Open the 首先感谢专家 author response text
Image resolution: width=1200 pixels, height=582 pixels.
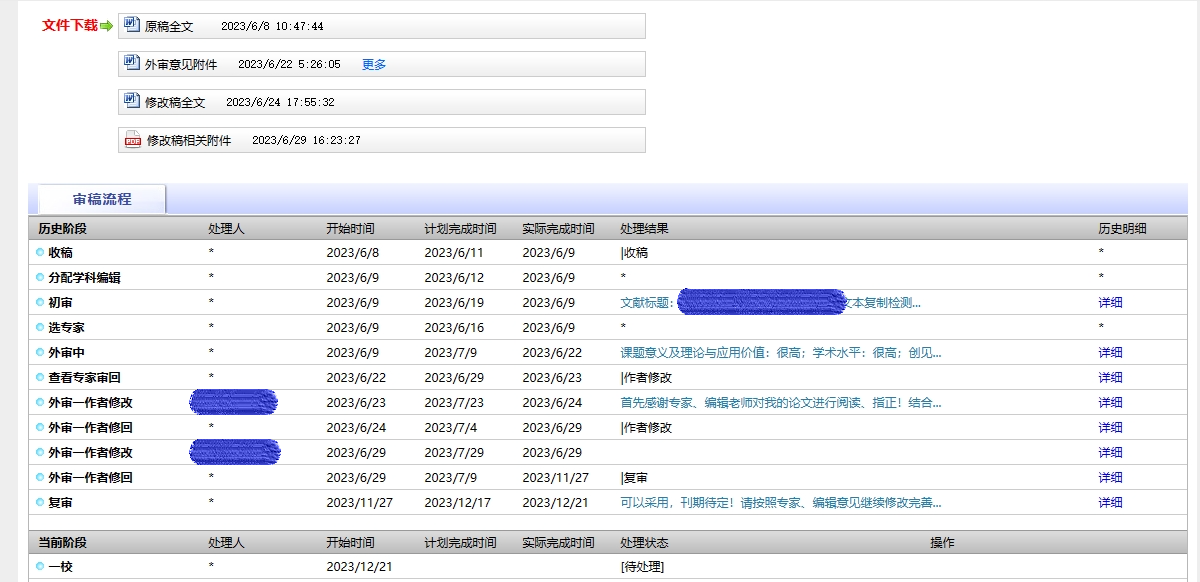tap(780, 403)
